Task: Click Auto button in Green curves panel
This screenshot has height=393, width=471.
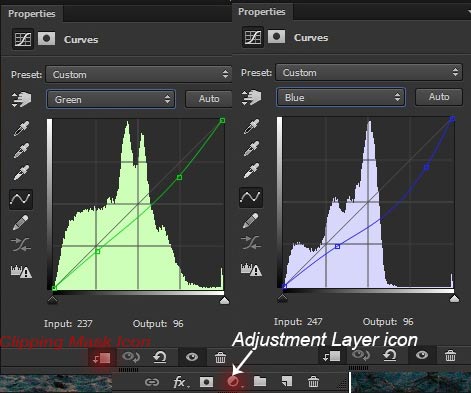Action: coord(209,99)
